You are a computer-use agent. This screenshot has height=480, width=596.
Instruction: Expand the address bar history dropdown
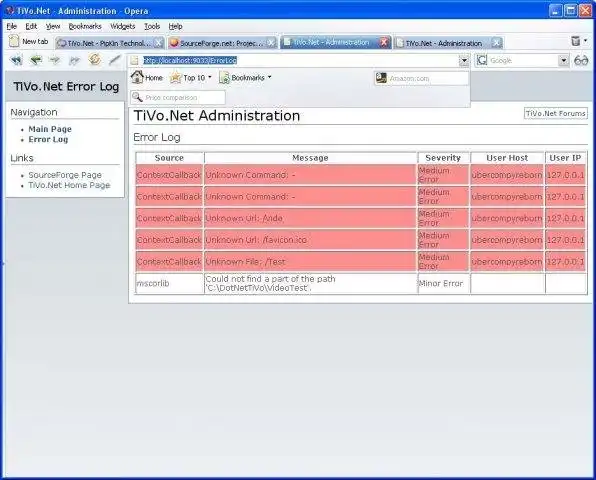[464, 60]
